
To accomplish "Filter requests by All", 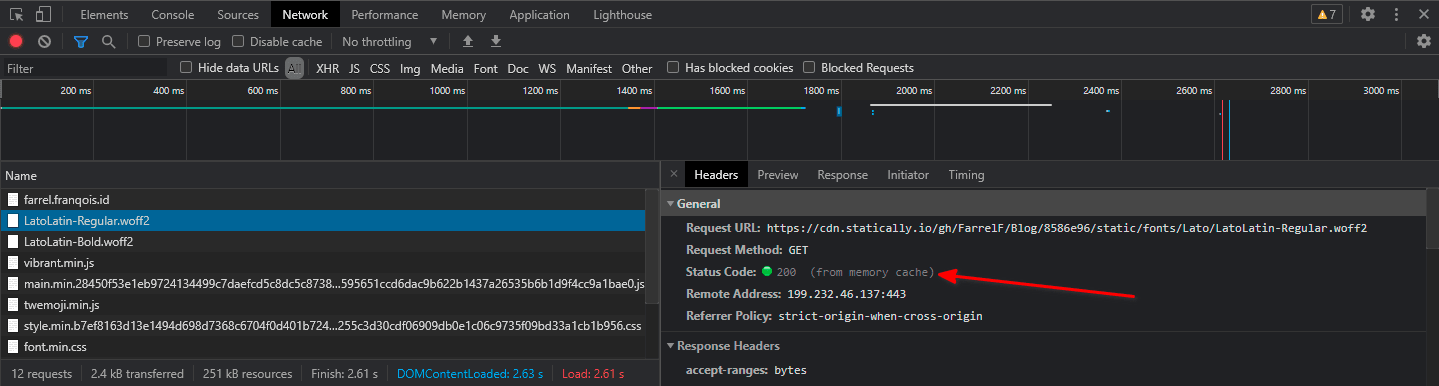I will tap(294, 68).
